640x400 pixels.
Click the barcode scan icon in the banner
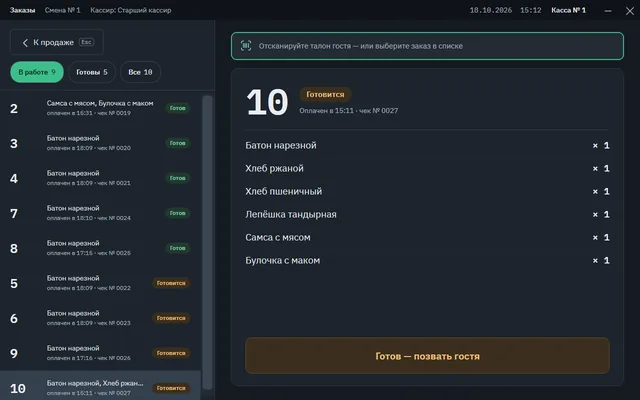[x=246, y=46]
